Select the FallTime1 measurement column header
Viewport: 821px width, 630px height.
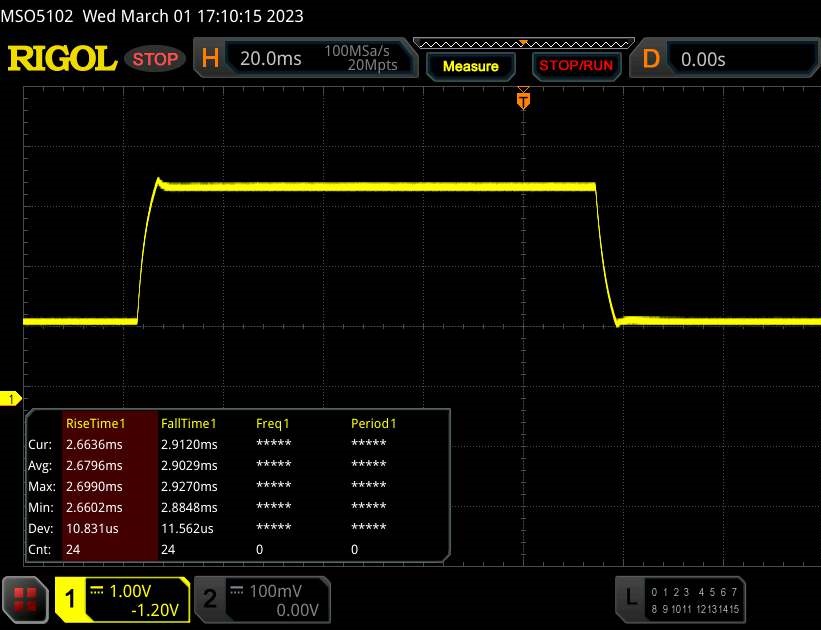[x=188, y=423]
